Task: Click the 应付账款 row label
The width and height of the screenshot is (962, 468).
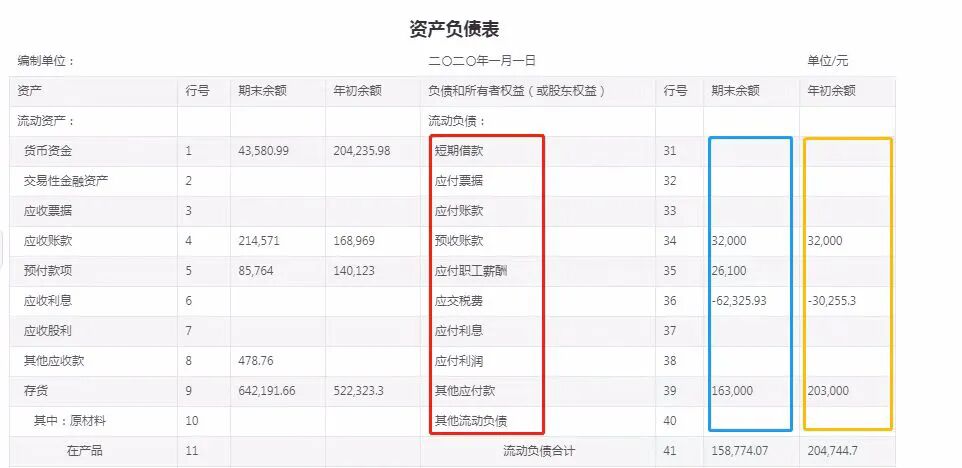Action: tap(459, 211)
